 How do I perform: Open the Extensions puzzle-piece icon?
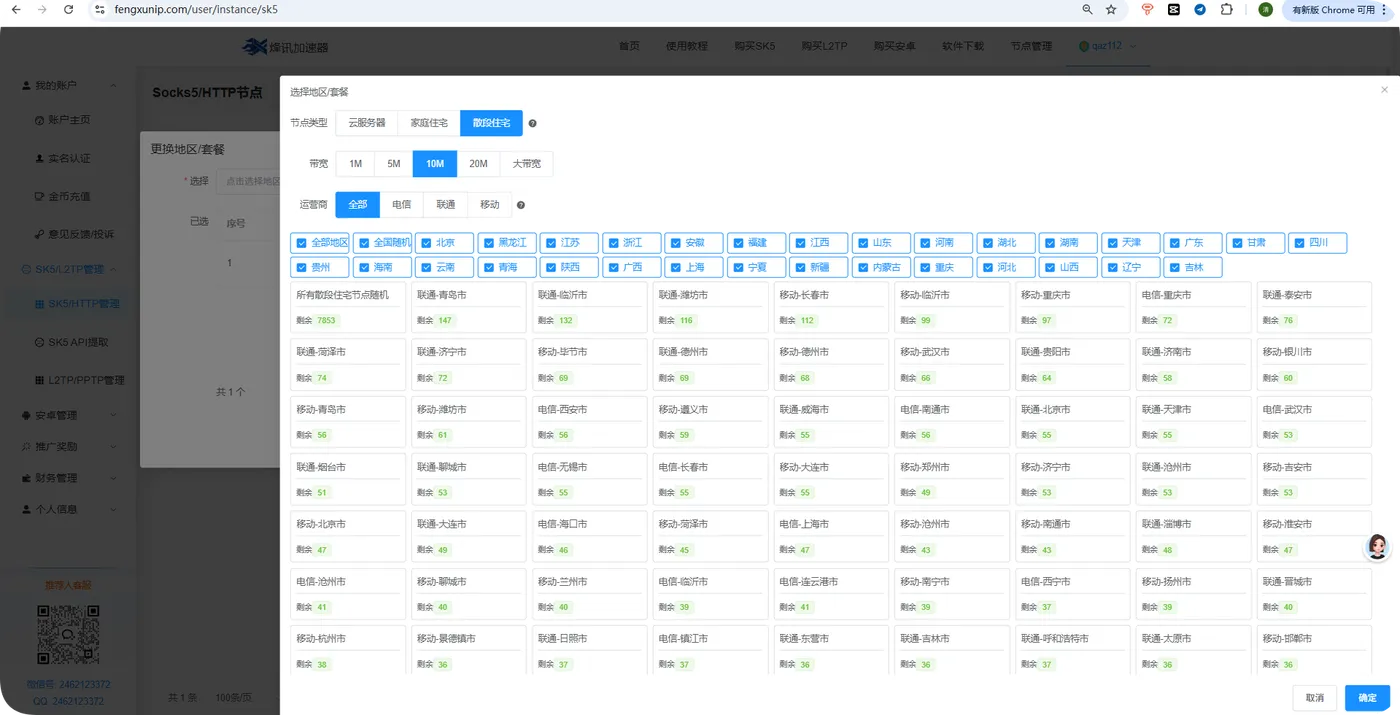click(x=1227, y=9)
